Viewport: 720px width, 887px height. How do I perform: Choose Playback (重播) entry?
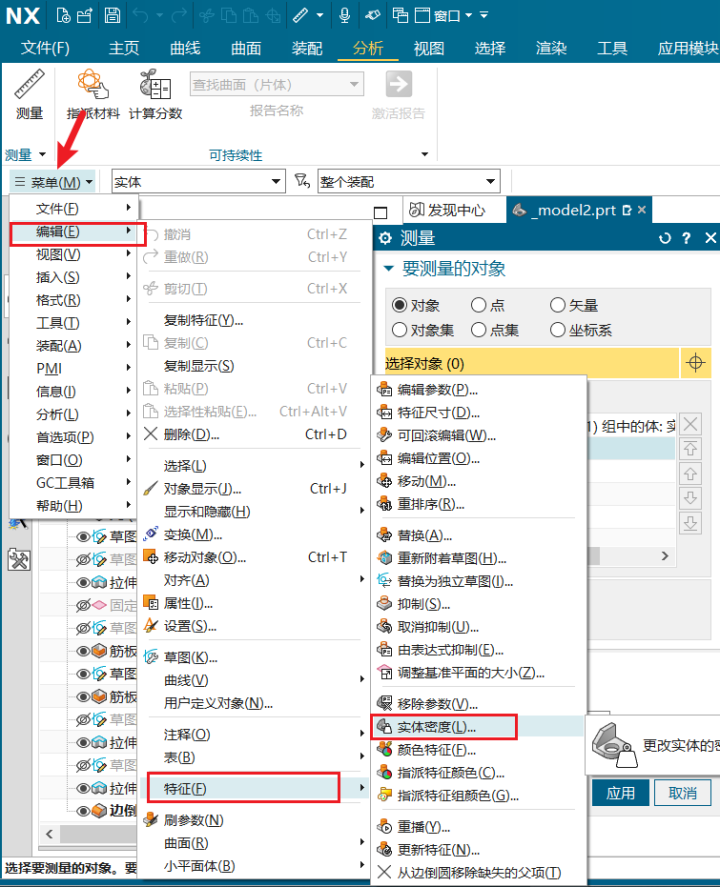(x=424, y=827)
